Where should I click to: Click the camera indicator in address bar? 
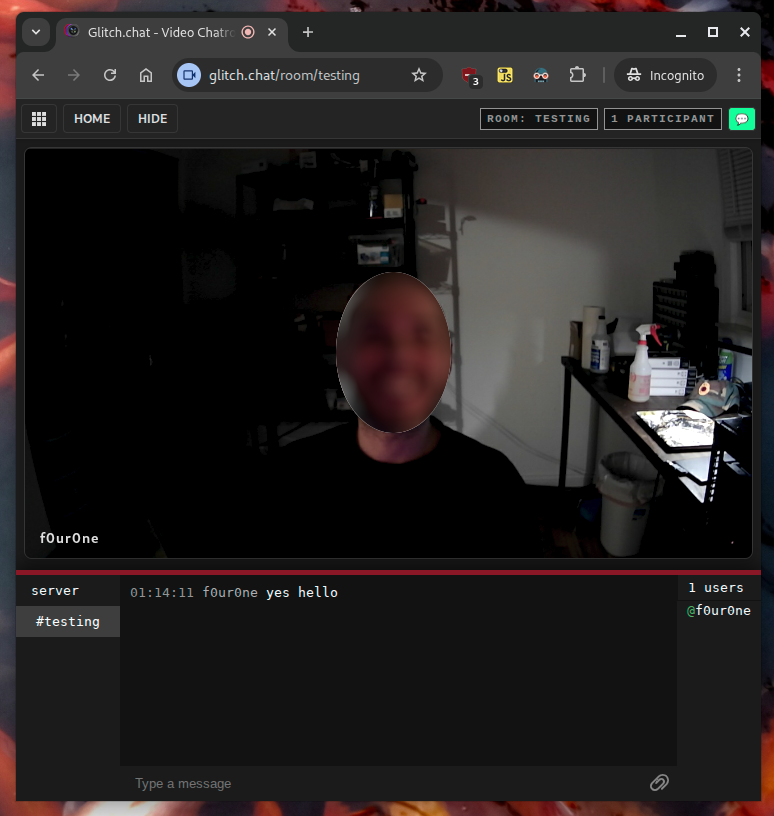189,75
